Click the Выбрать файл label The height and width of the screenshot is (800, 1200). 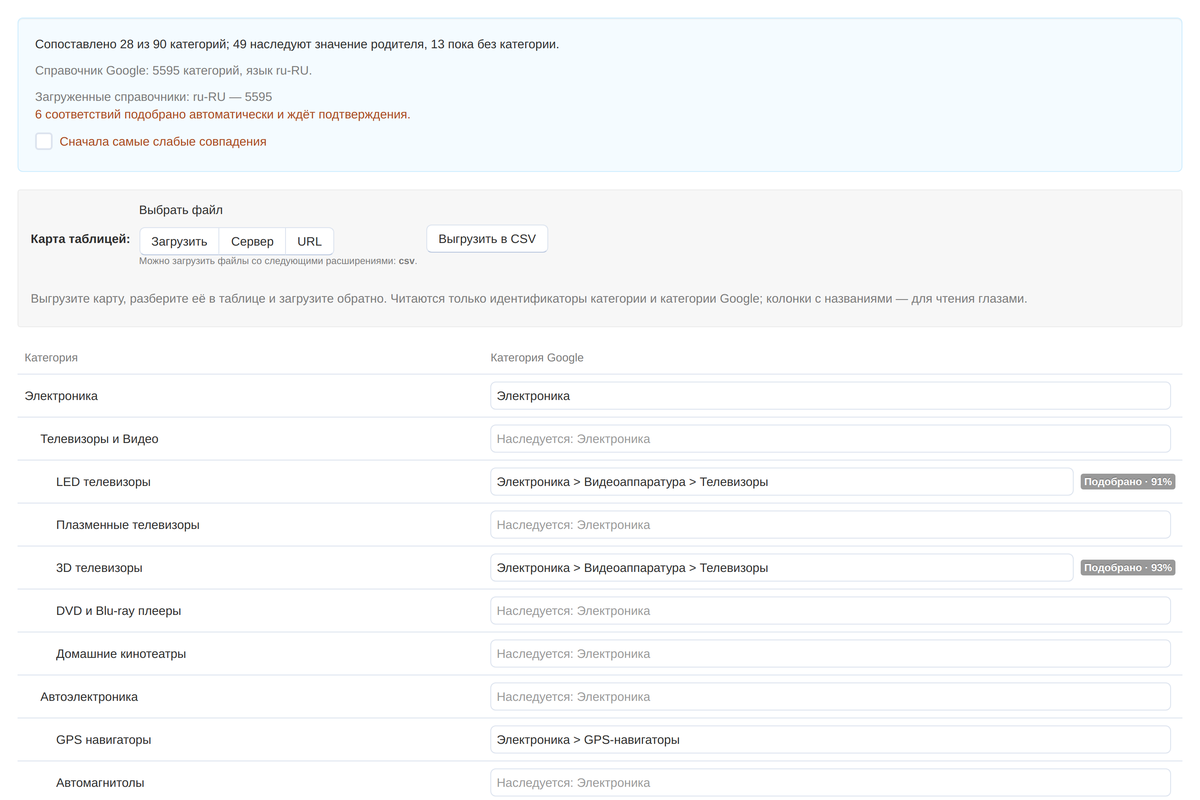click(181, 210)
